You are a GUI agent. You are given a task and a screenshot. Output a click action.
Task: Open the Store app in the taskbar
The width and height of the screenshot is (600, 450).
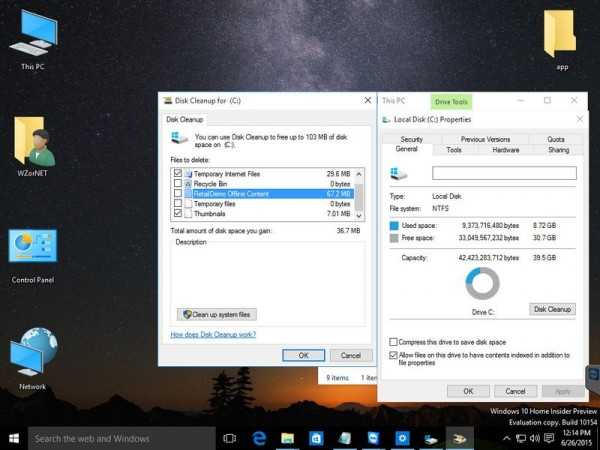(x=316, y=439)
